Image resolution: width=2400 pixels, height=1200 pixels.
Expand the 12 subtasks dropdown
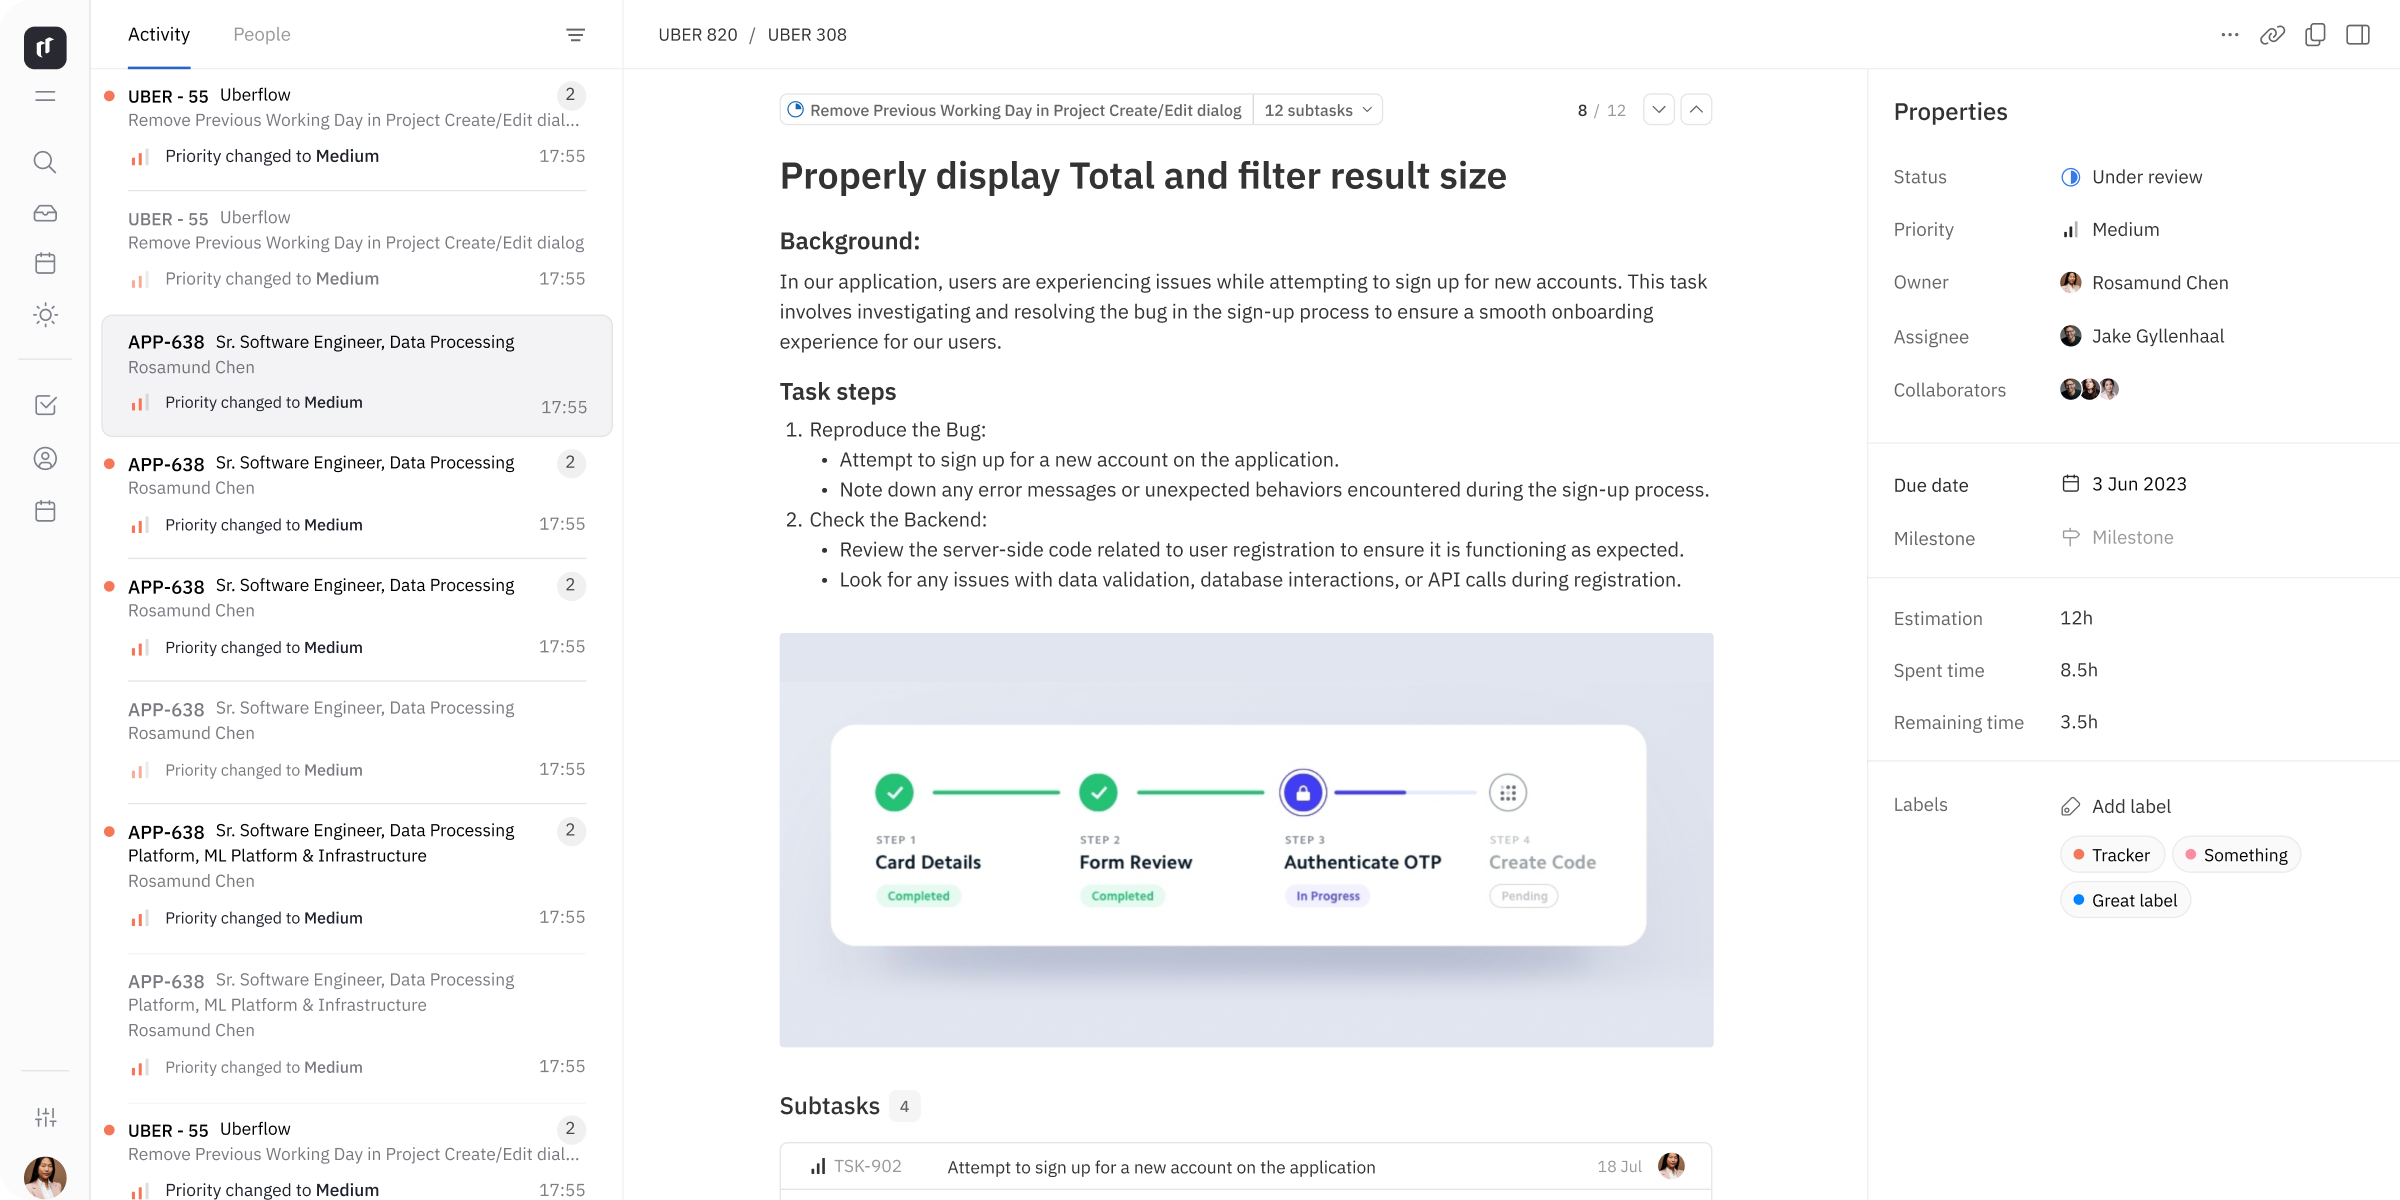coord(1317,110)
